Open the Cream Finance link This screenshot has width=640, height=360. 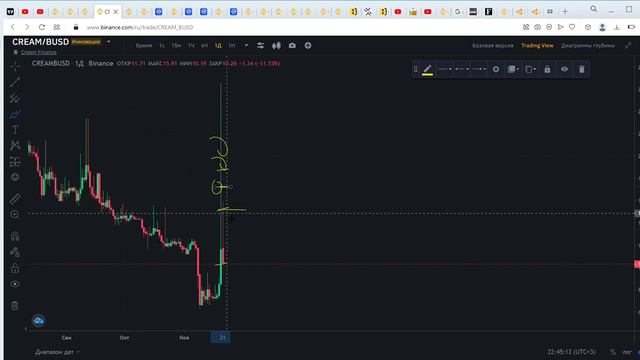[39, 52]
